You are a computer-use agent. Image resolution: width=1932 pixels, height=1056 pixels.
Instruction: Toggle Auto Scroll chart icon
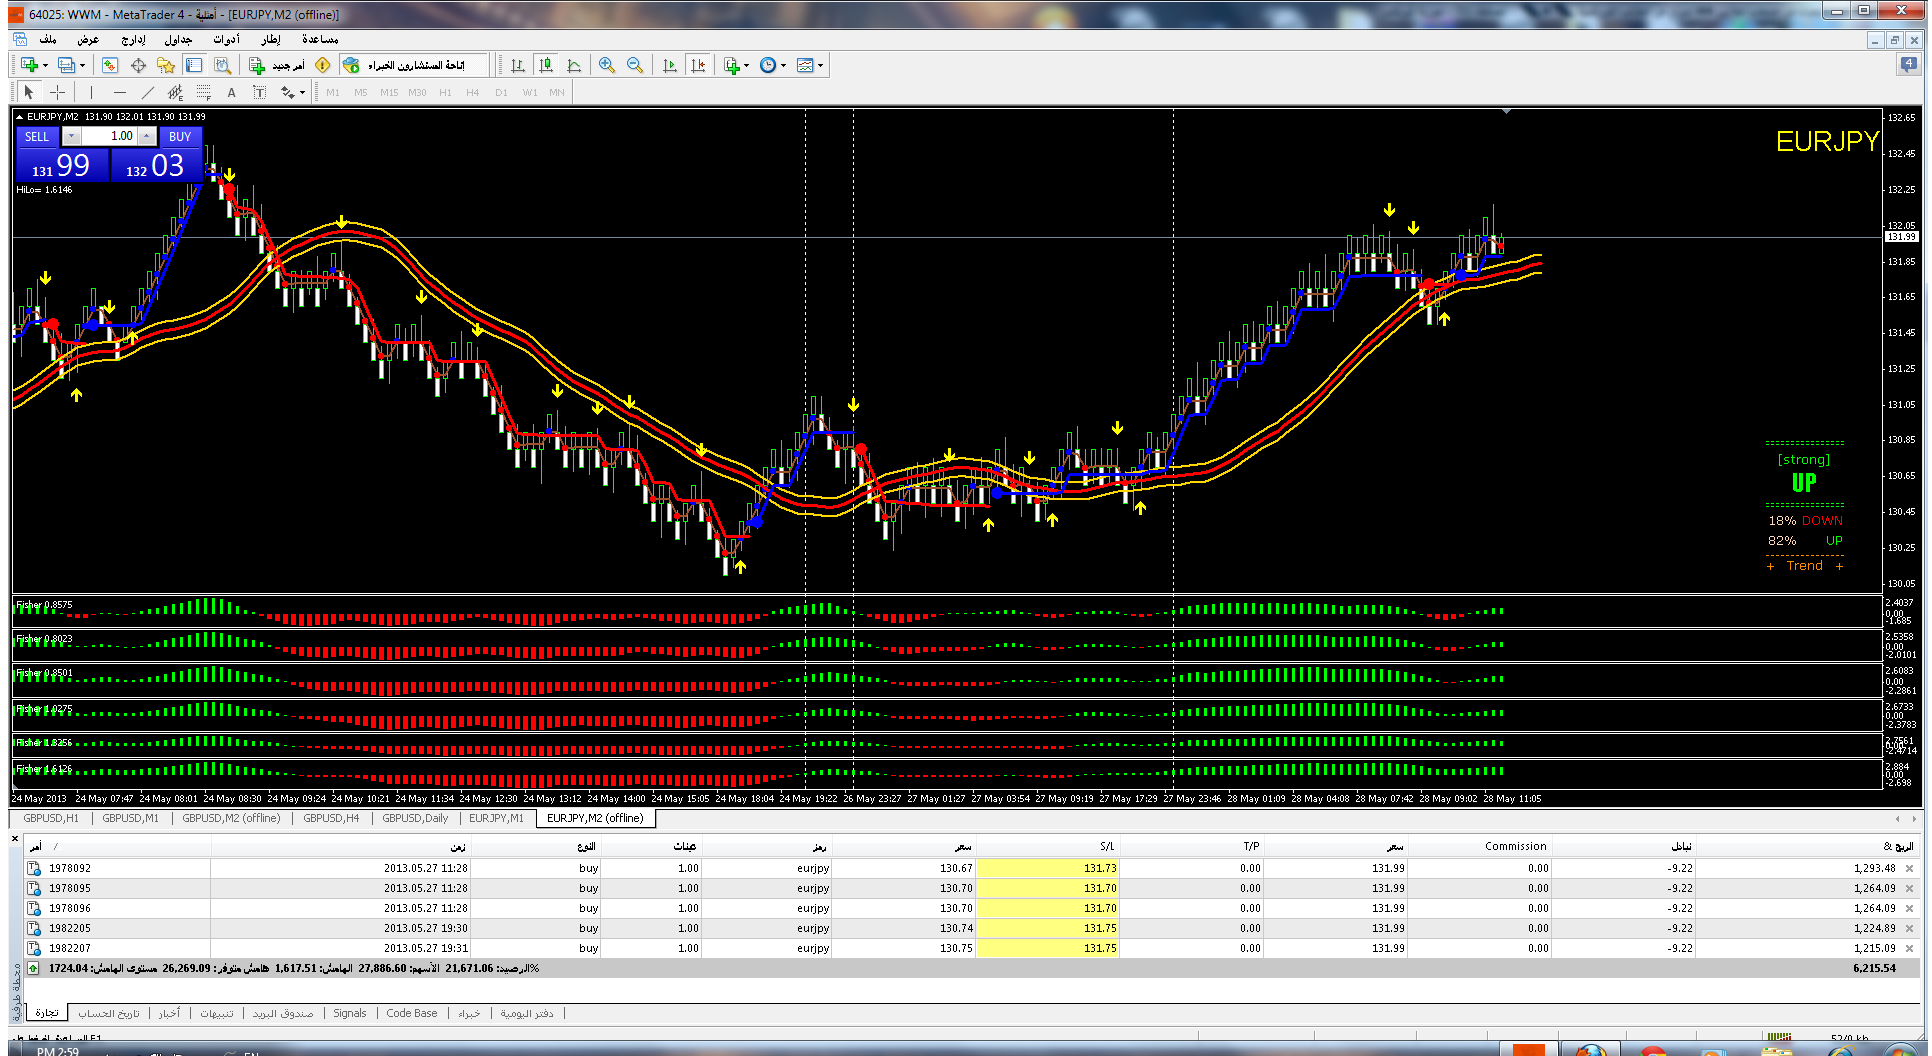coord(670,65)
